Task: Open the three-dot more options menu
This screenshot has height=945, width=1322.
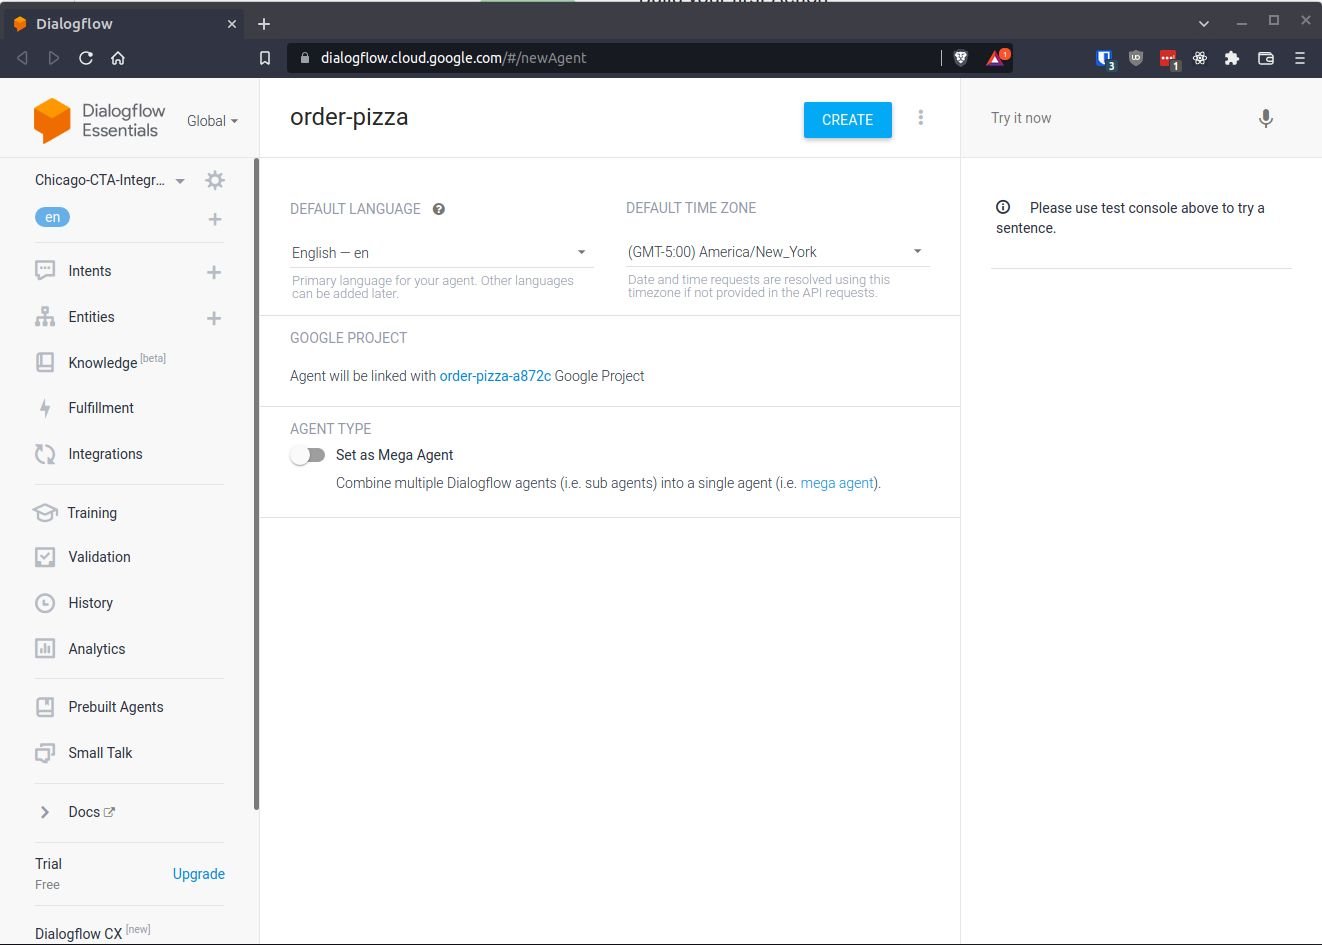Action: coord(921,118)
